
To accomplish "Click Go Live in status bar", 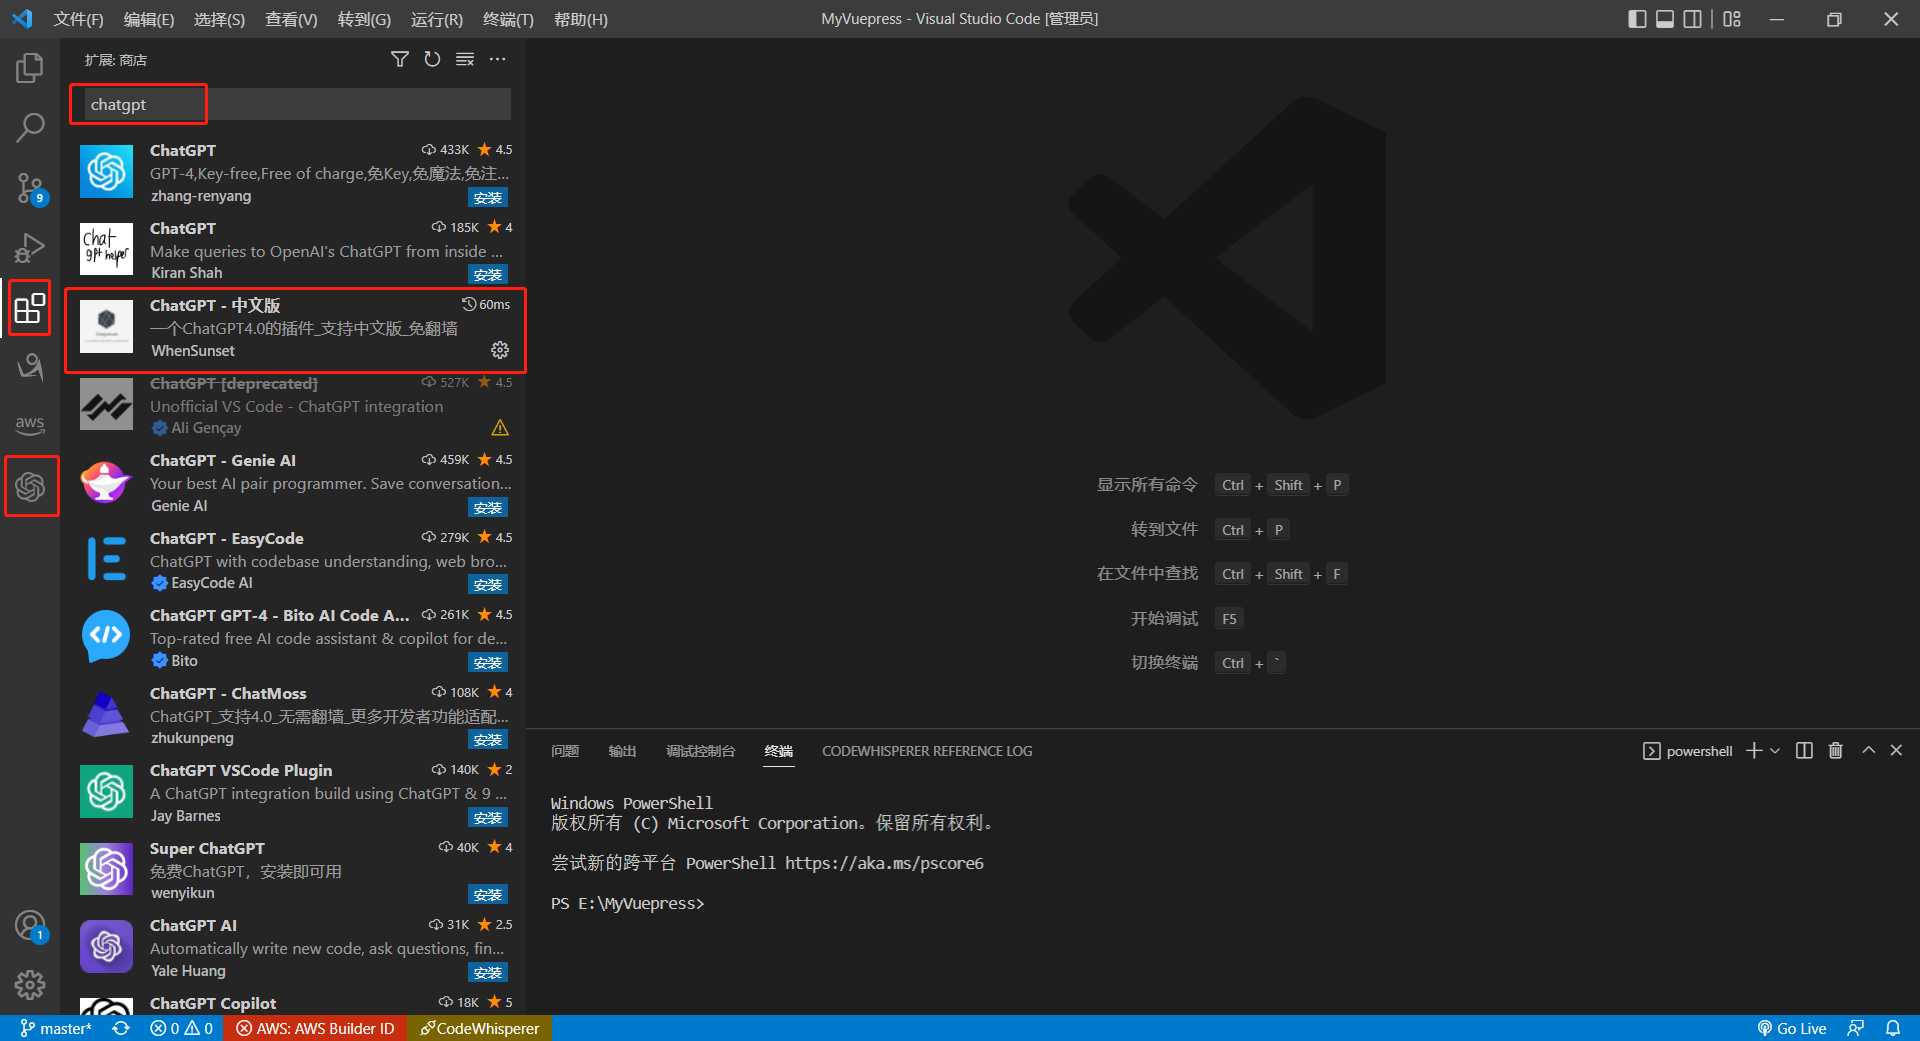I will pyautogui.click(x=1792, y=1028).
